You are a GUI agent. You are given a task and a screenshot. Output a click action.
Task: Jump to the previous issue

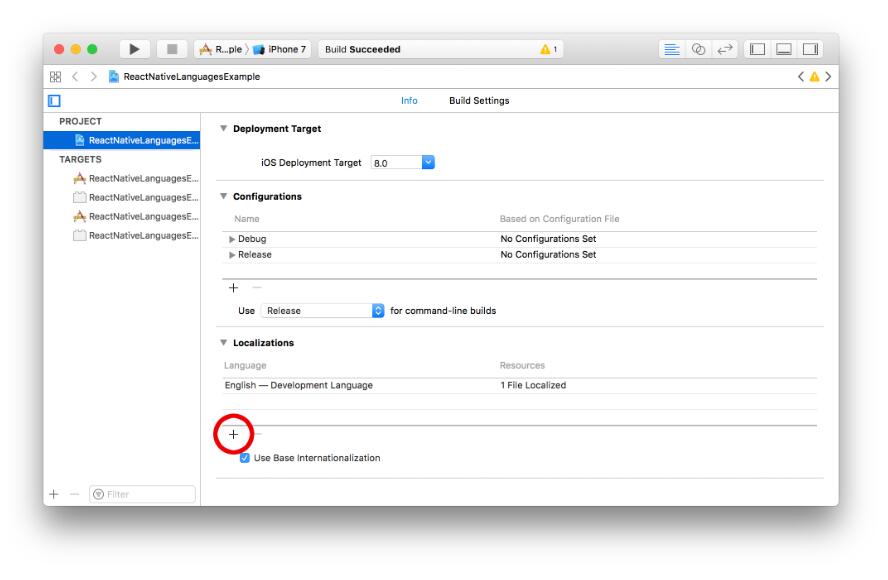(801, 76)
